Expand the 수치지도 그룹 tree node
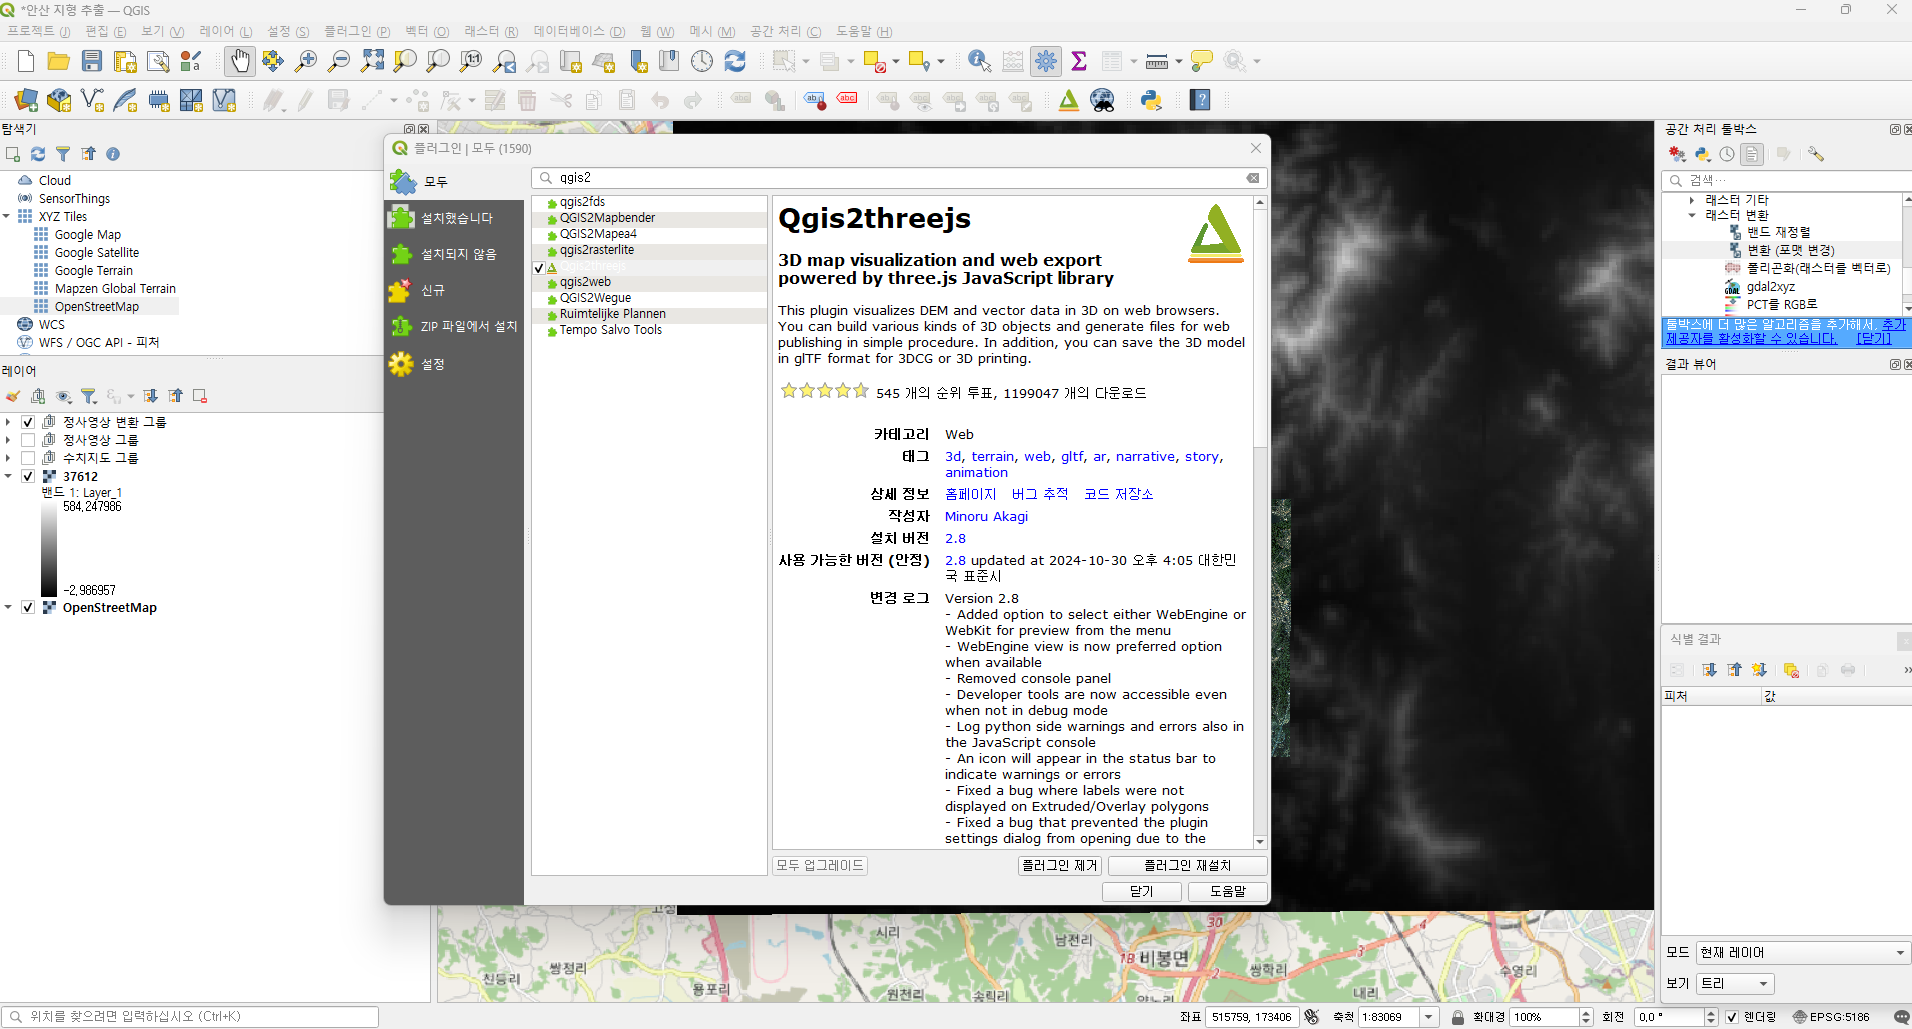1912x1029 pixels. point(8,458)
